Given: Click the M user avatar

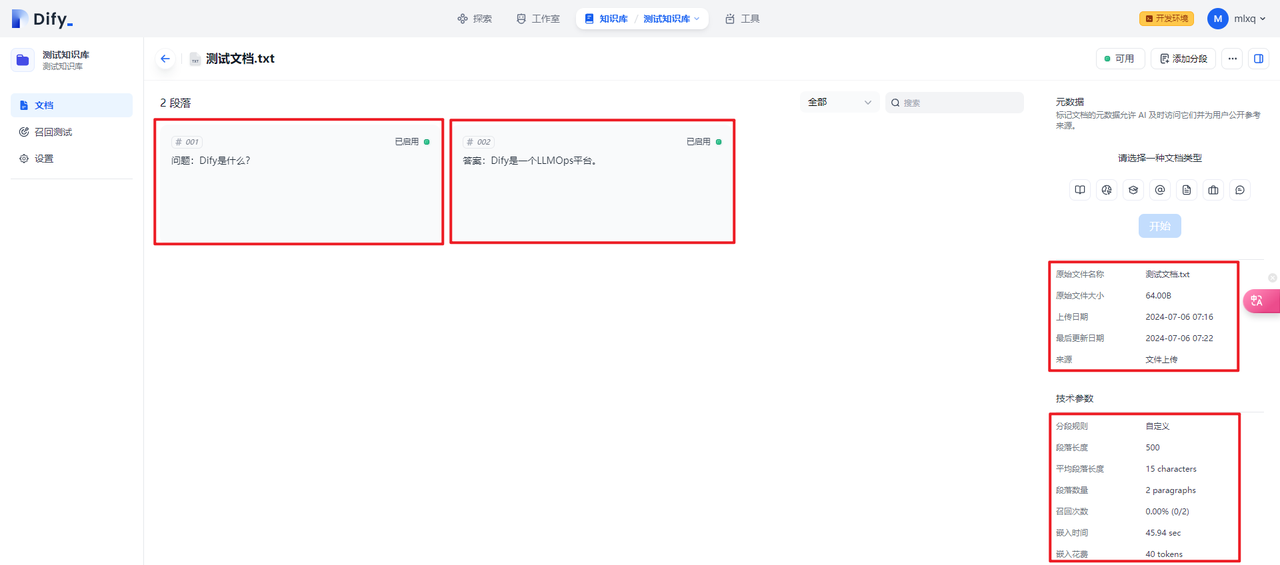Looking at the screenshot, I should (1217, 18).
